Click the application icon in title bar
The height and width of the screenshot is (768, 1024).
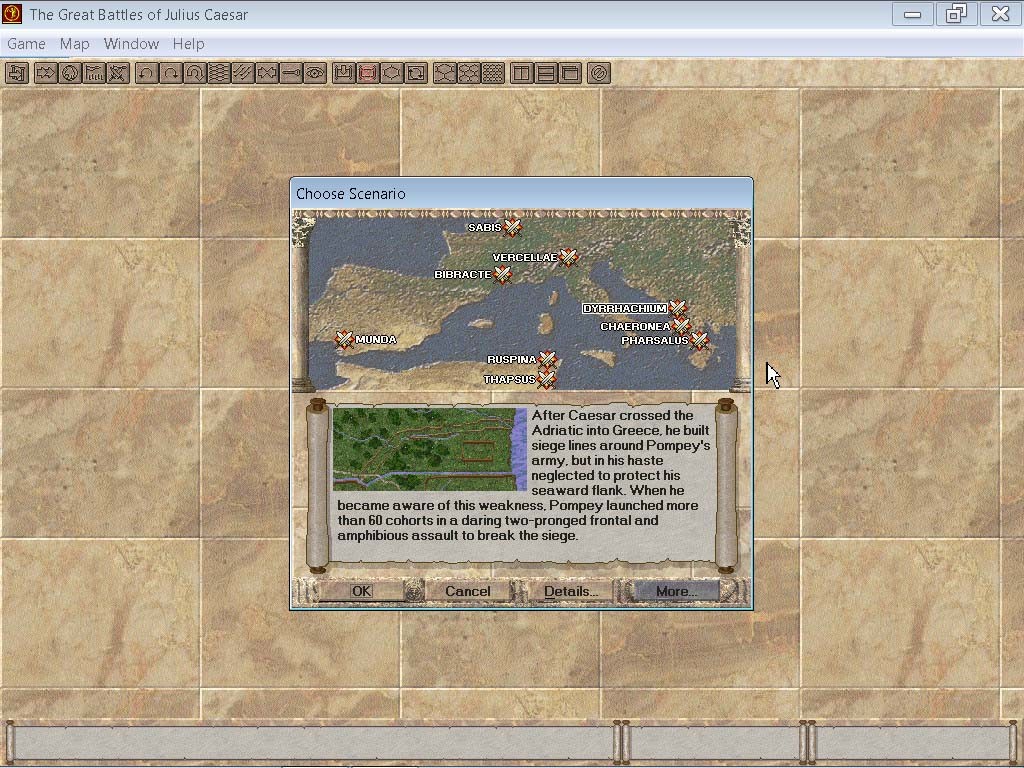click(x=12, y=14)
